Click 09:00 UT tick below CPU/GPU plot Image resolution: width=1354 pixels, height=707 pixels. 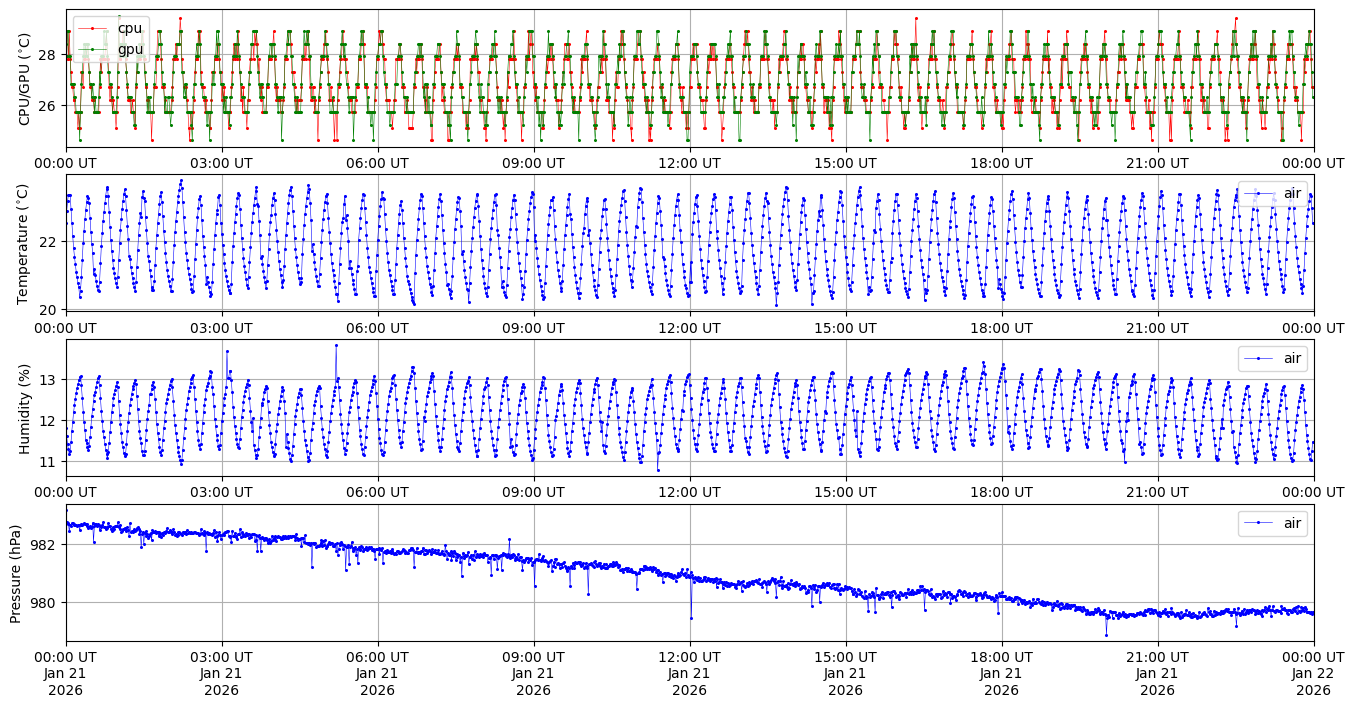coord(533,163)
